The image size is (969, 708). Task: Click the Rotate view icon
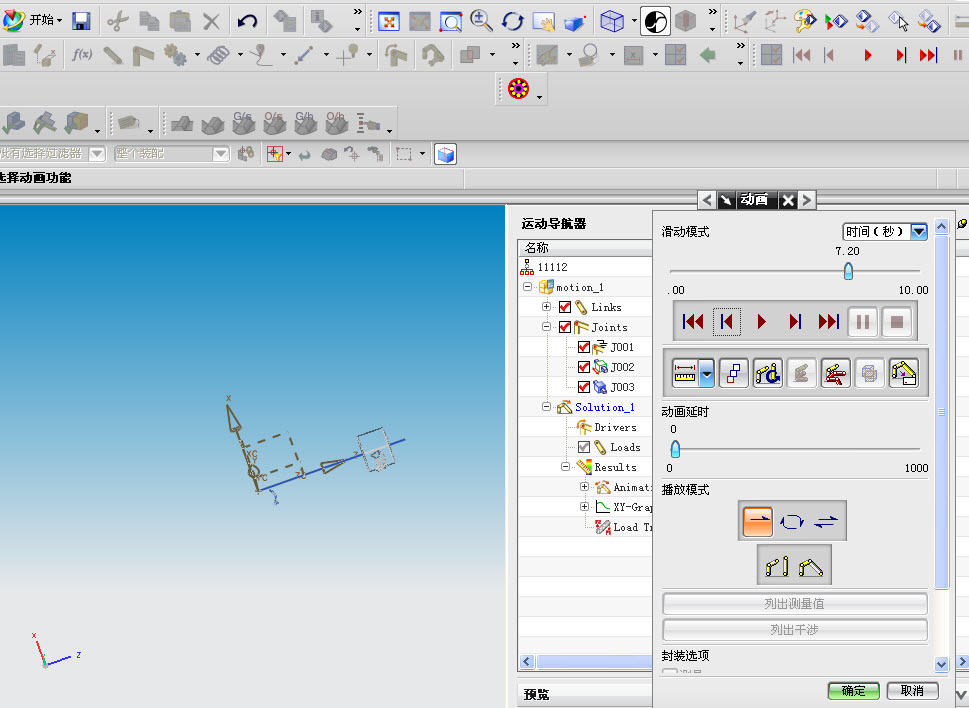point(512,22)
